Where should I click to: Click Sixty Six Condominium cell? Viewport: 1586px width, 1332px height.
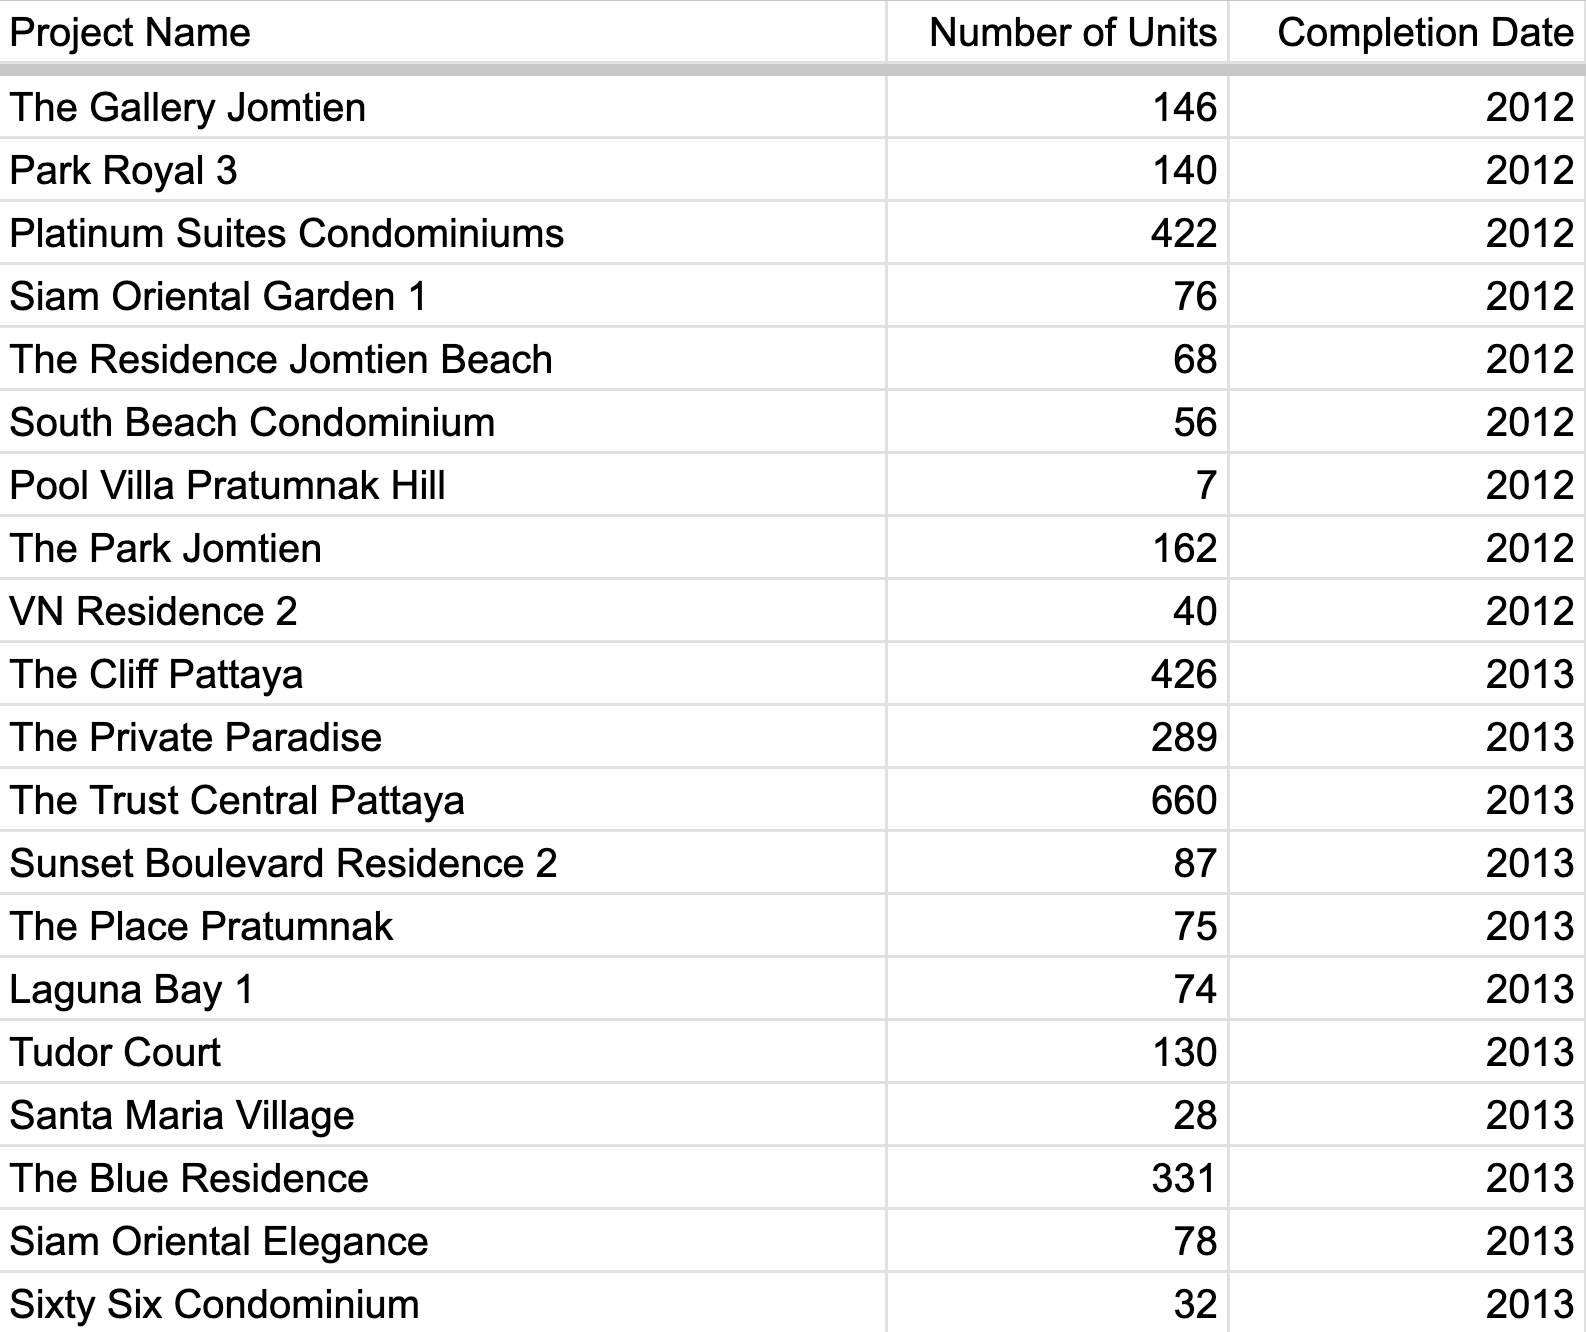[442, 1303]
